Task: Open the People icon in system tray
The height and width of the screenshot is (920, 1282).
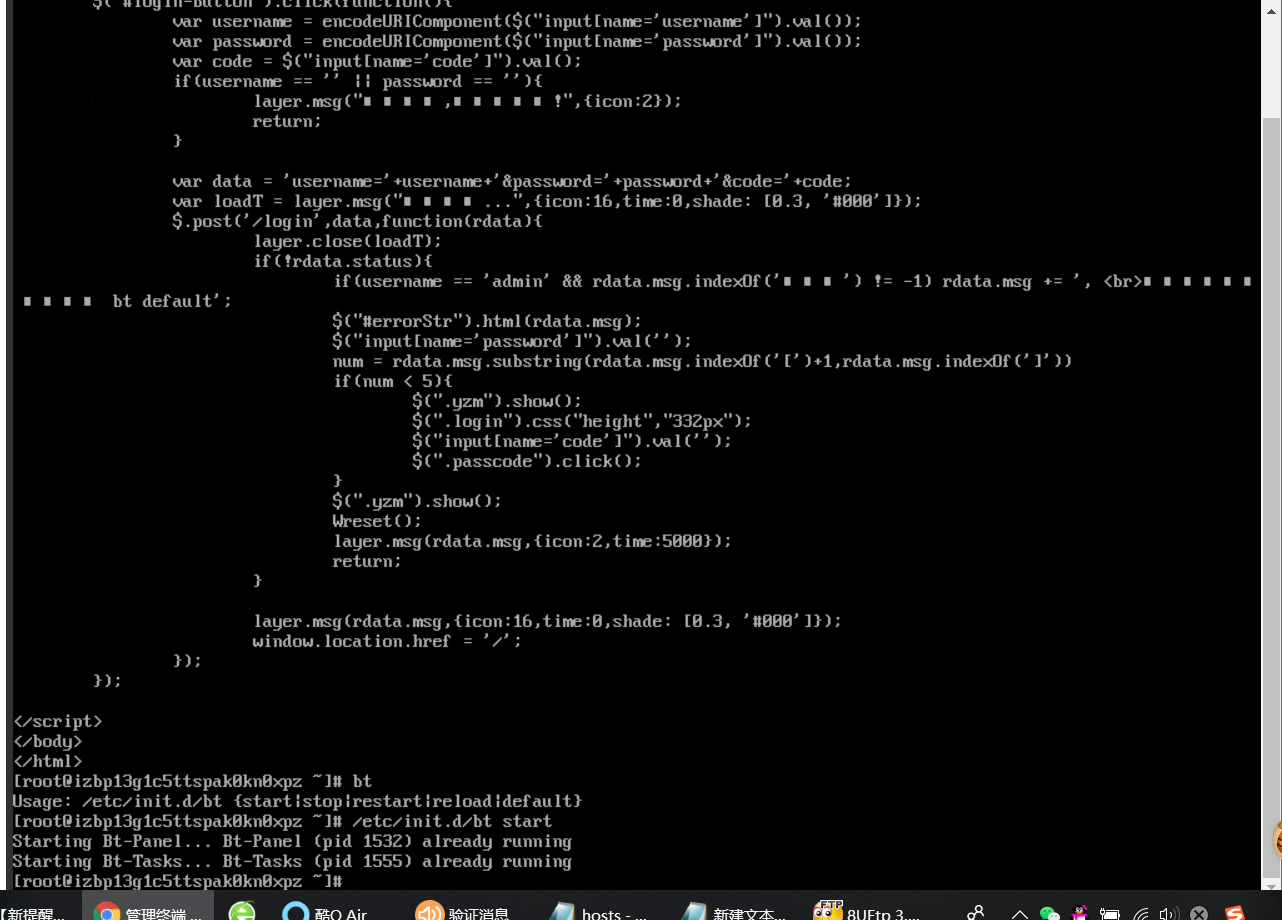Action: (x=975, y=912)
